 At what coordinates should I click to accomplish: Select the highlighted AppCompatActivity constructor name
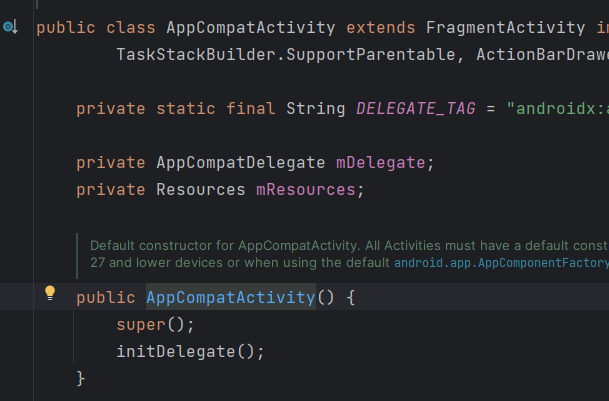[231, 298]
